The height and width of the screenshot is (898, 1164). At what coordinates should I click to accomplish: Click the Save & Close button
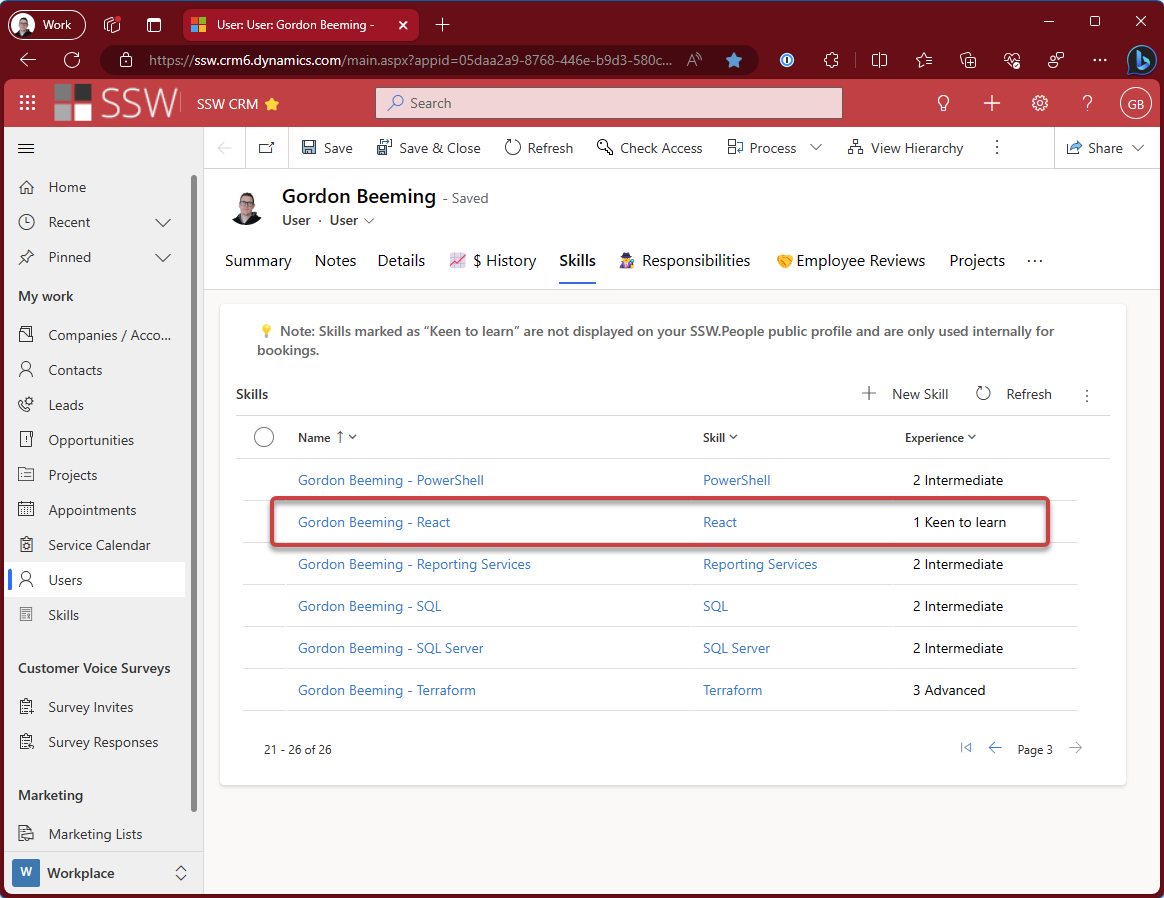pyautogui.click(x=428, y=148)
